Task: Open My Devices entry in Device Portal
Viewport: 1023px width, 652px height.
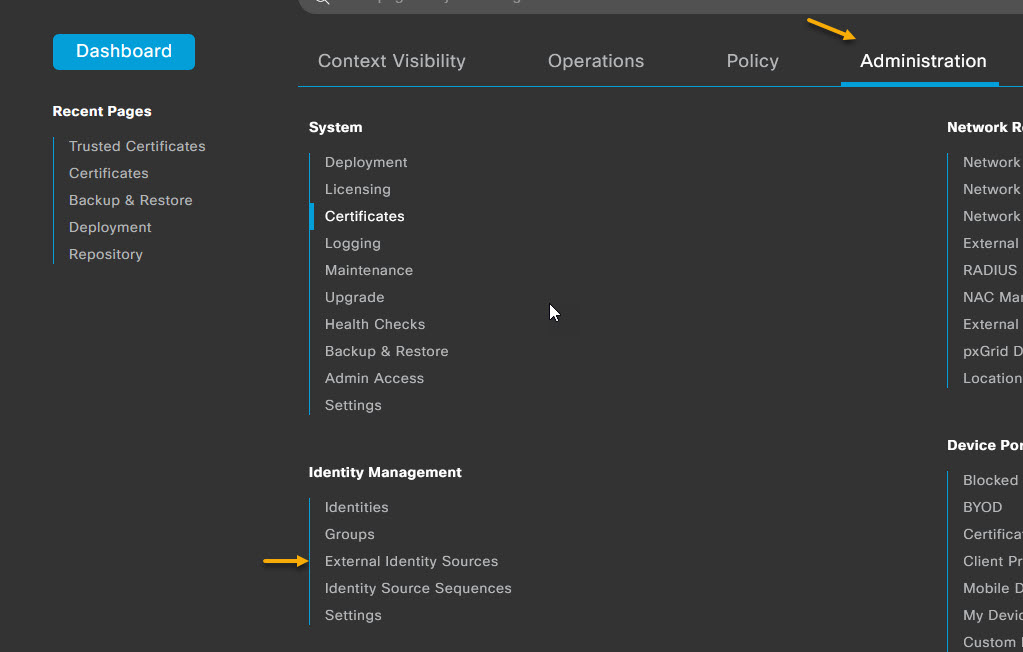Action: [x=992, y=615]
